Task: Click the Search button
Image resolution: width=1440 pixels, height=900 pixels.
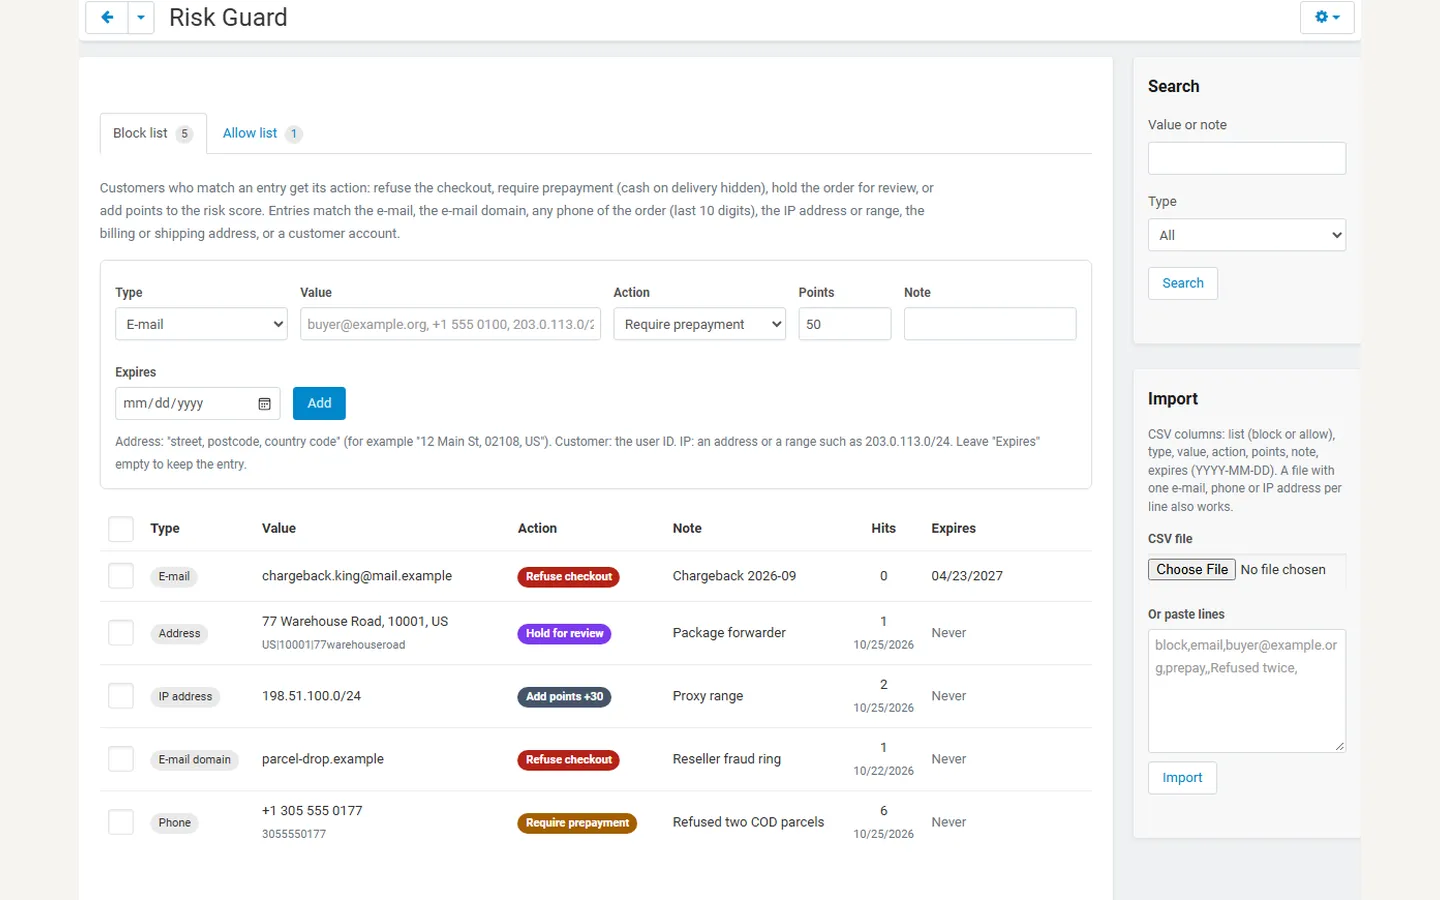Action: tap(1183, 283)
